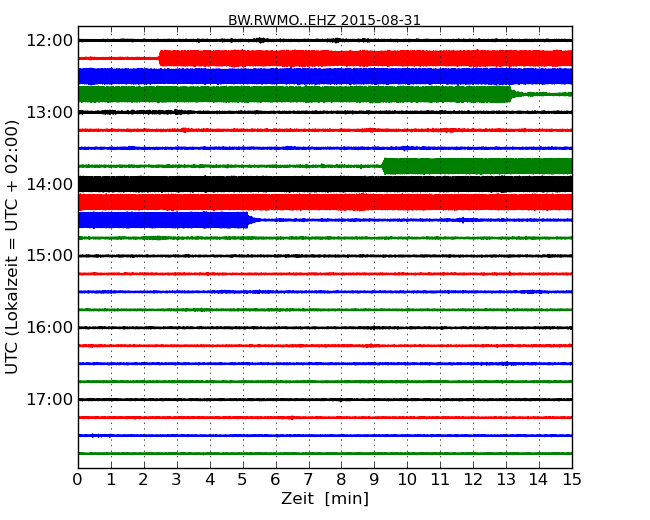
Task: Click x-axis tick label 15
Action: tap(572, 480)
